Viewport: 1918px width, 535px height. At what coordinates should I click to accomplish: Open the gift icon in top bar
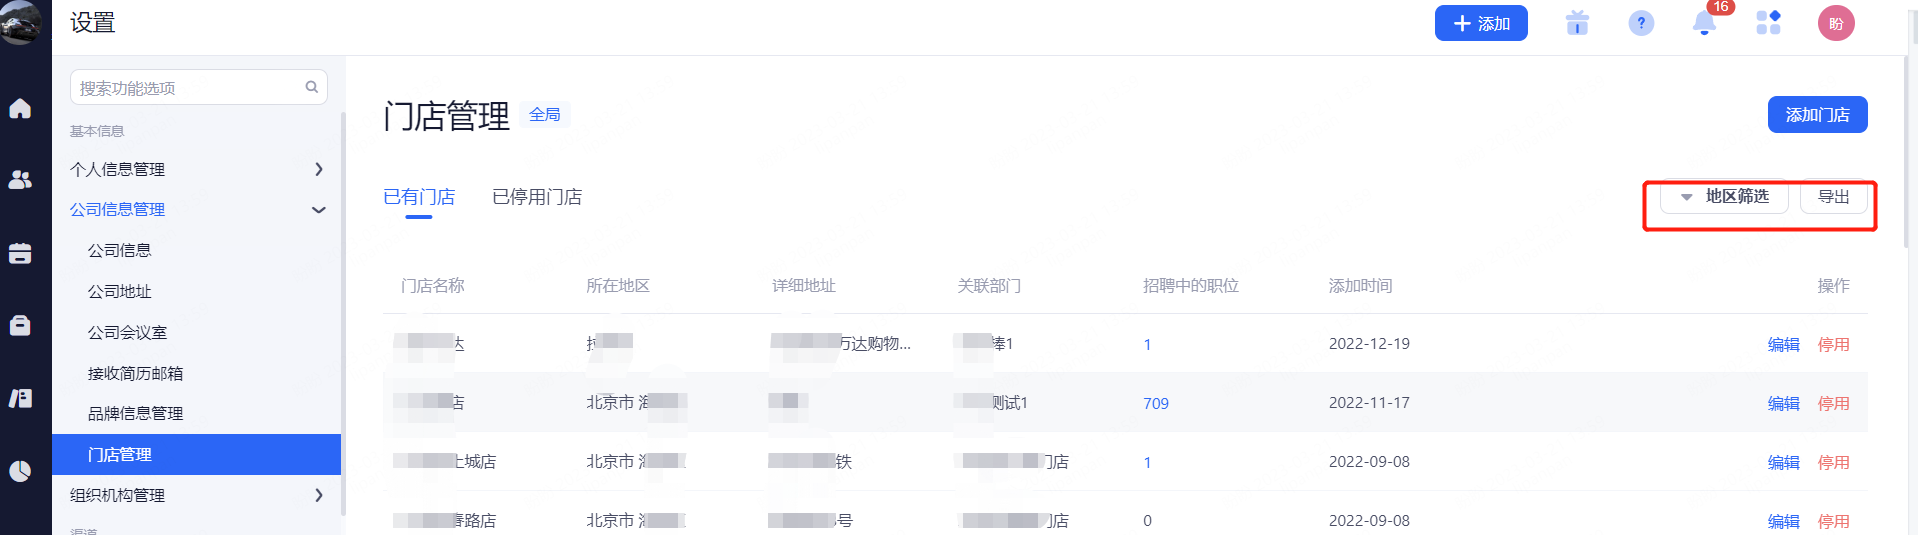click(1577, 23)
